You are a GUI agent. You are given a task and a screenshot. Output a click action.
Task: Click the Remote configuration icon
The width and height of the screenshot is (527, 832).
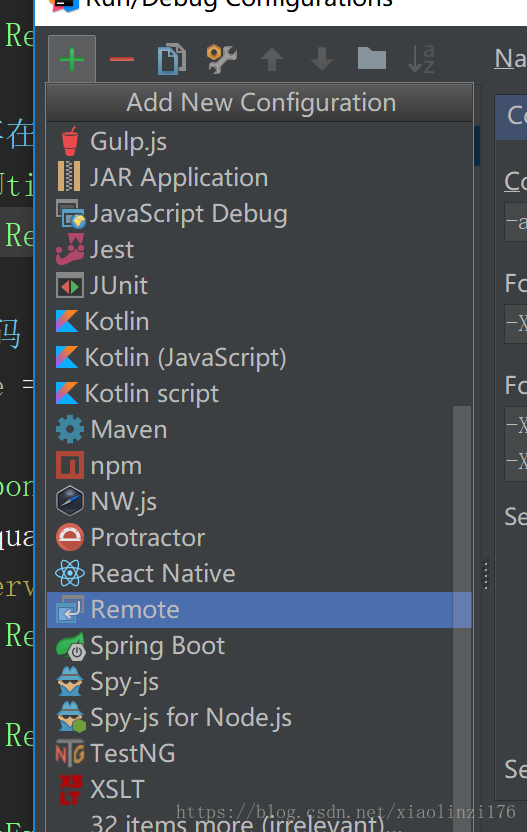coord(70,609)
